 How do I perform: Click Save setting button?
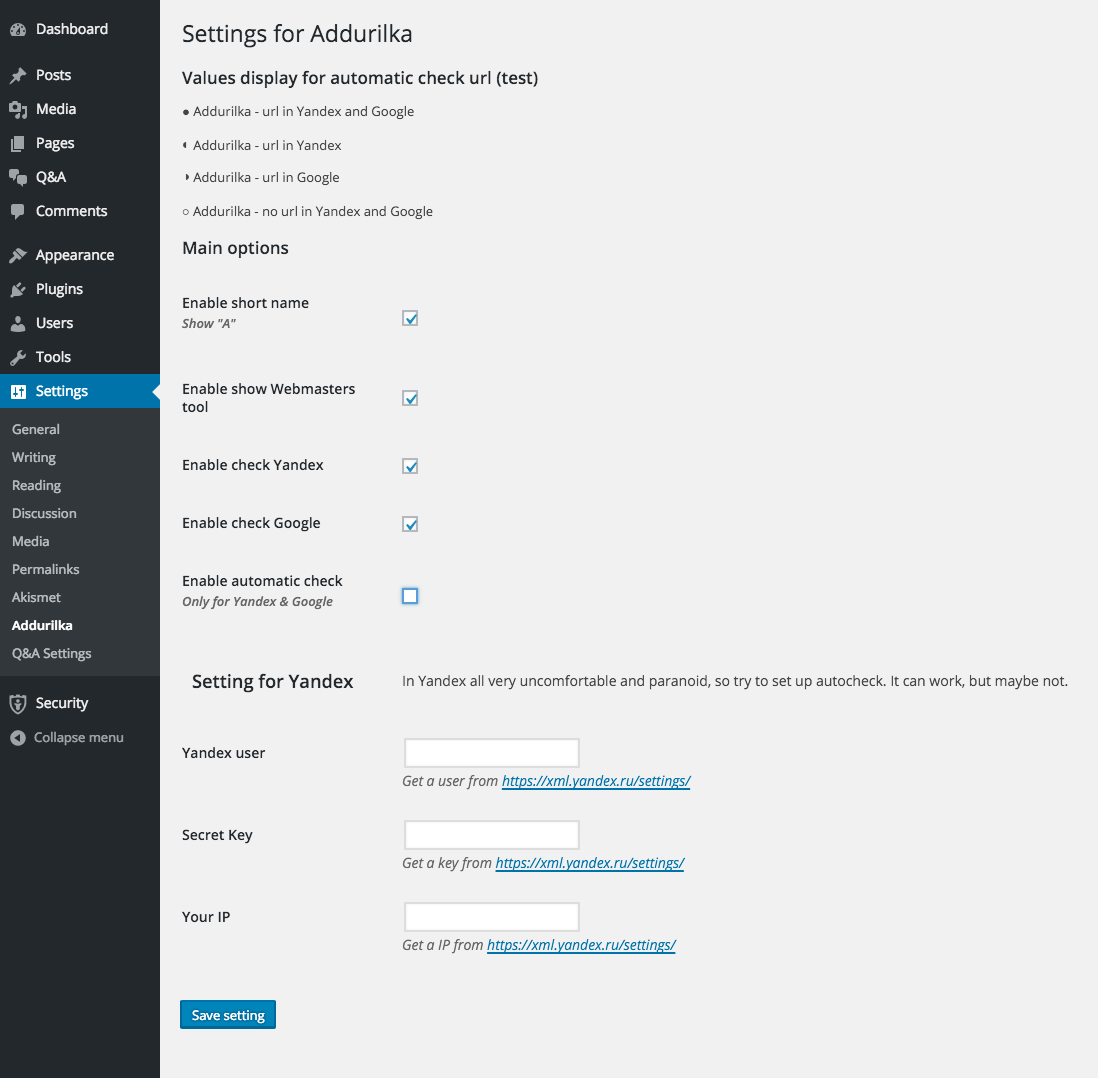pos(228,1015)
